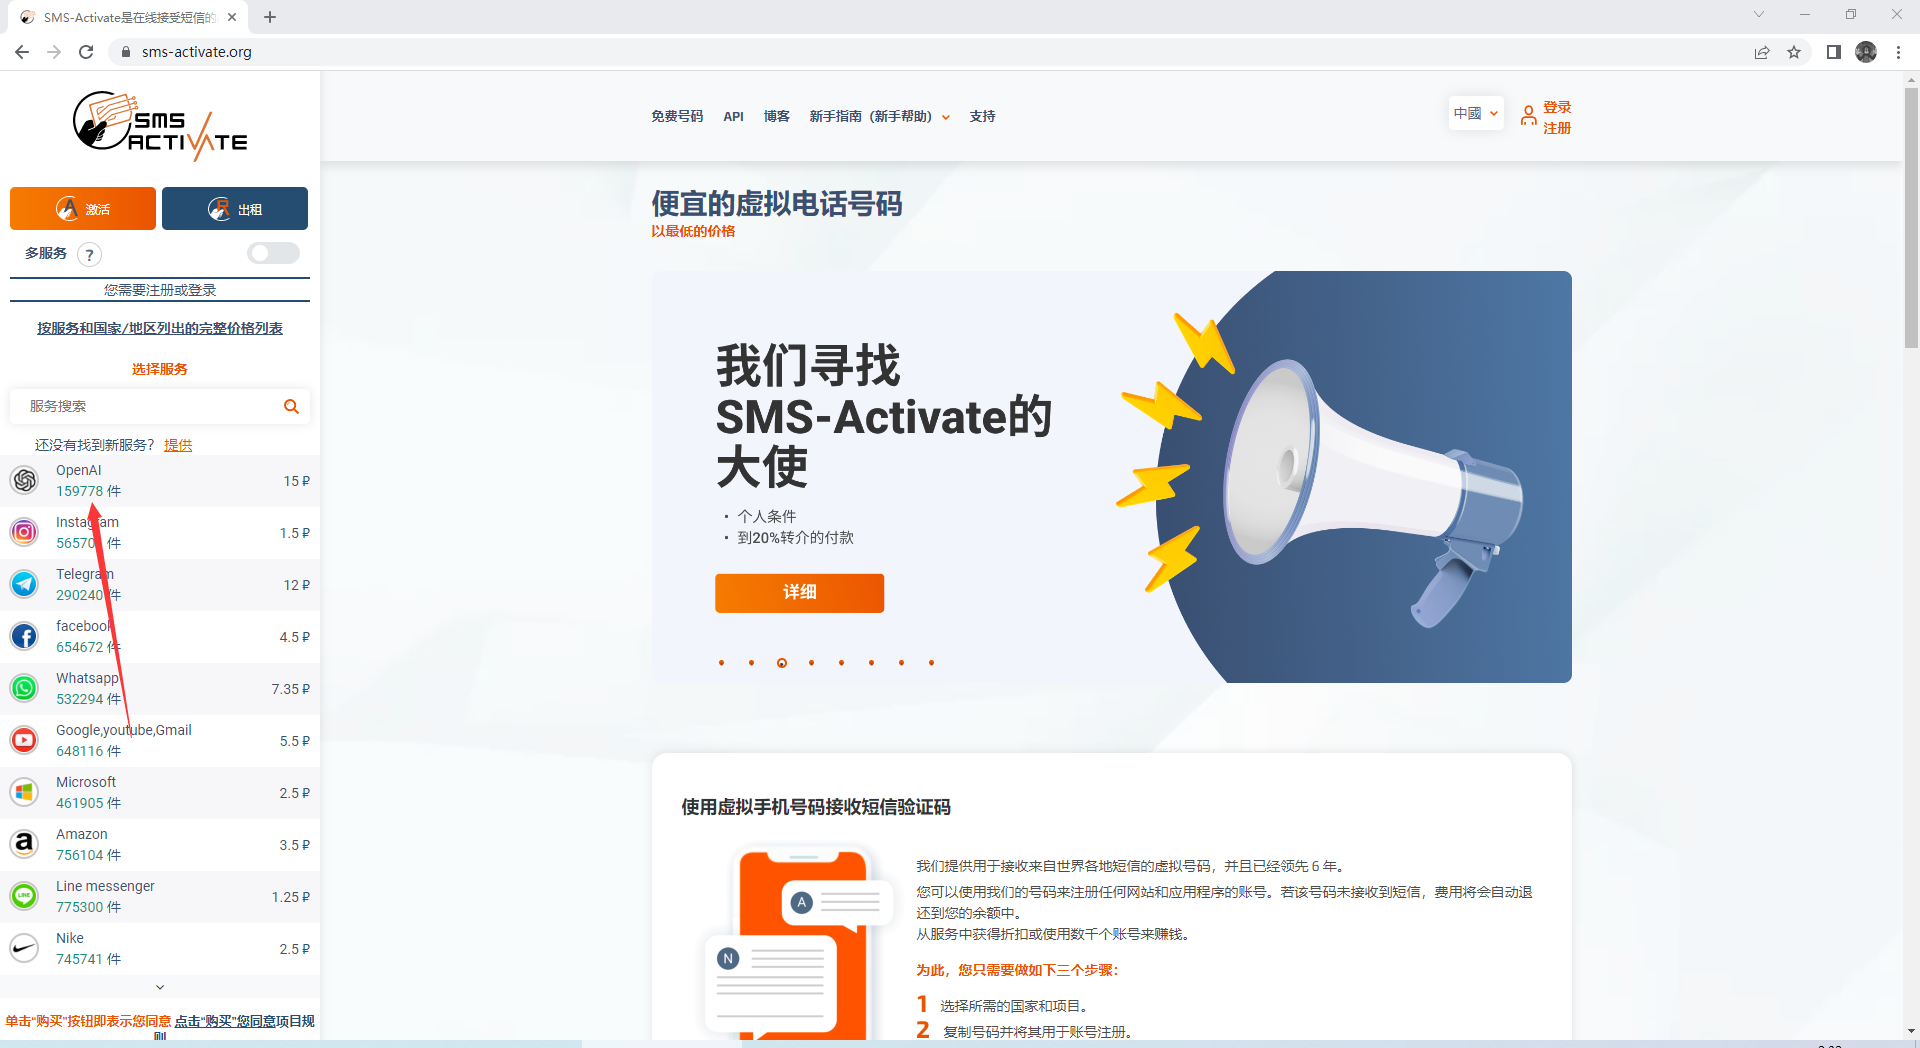Image resolution: width=1920 pixels, height=1048 pixels.
Task: Open the full price list link
Action: tap(158, 327)
